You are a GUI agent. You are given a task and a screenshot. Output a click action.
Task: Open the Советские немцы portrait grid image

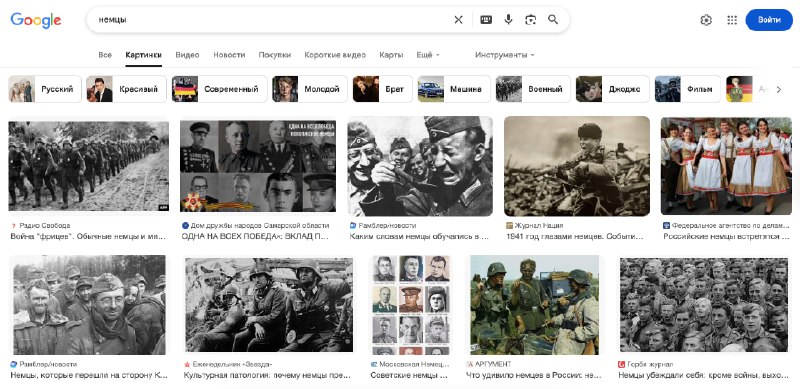pyautogui.click(x=411, y=305)
